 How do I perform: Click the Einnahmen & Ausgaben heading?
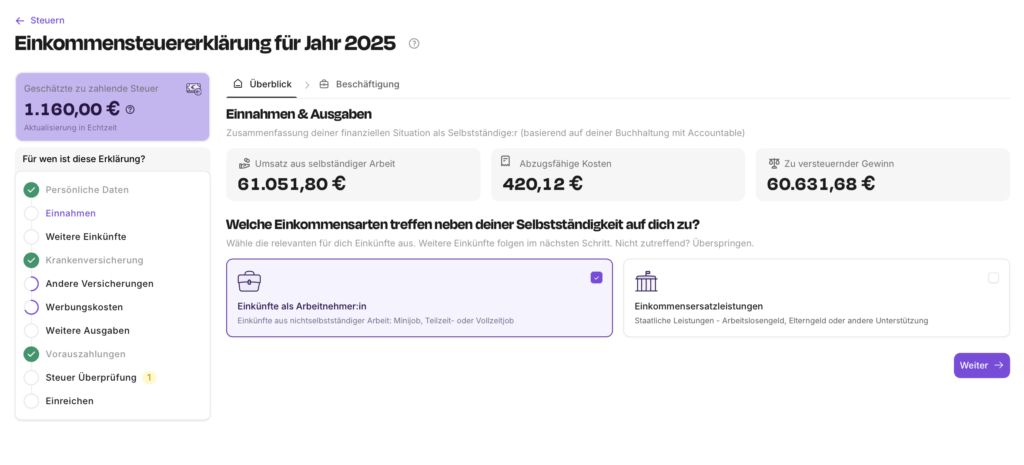coord(299,114)
